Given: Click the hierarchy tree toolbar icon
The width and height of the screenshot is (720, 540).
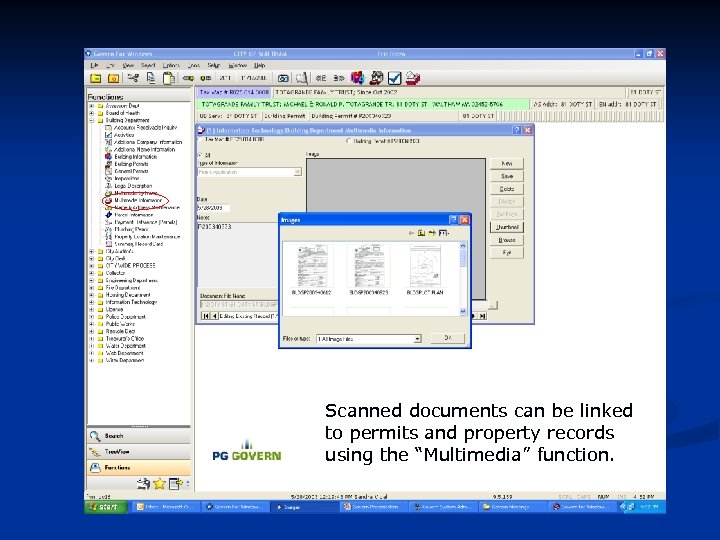Looking at the screenshot, I should pos(133,78).
